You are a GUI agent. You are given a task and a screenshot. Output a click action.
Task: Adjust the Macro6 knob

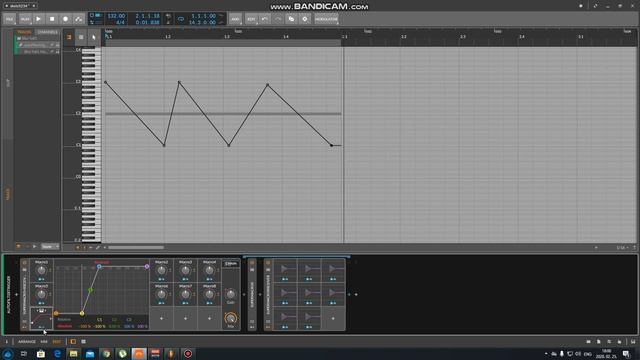click(161, 294)
